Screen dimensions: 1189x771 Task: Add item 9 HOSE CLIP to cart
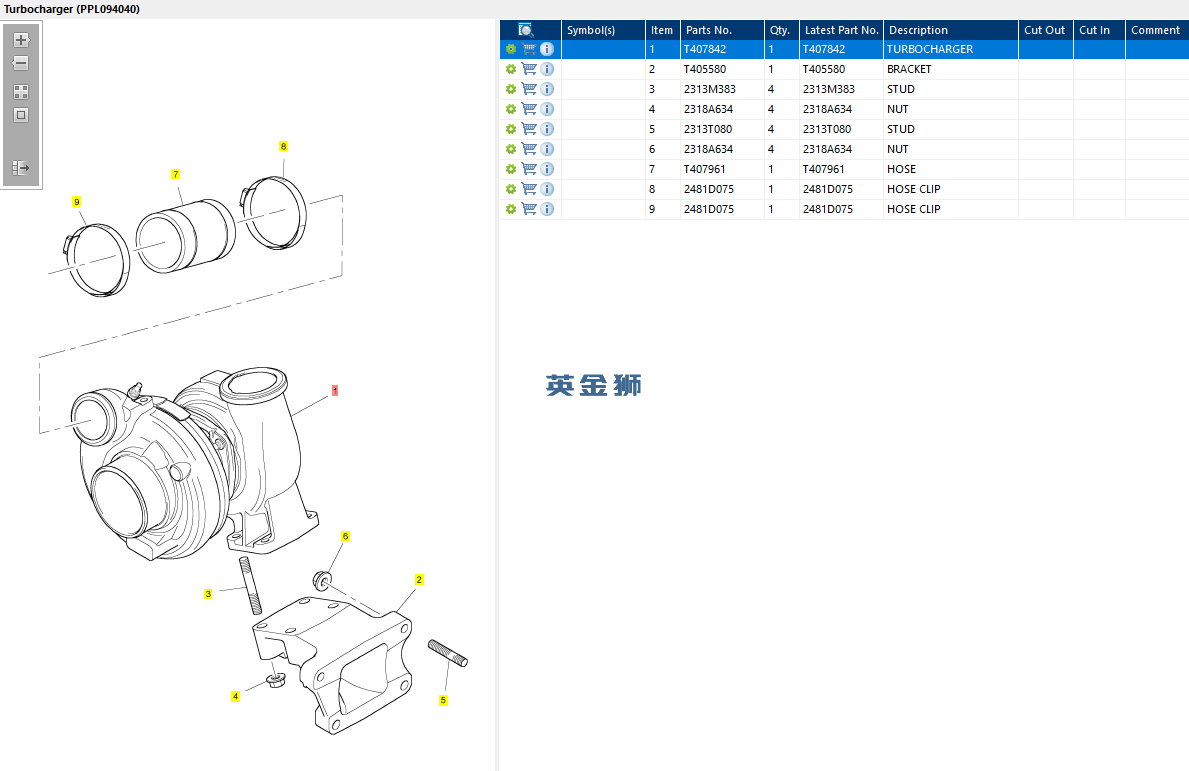[x=529, y=209]
